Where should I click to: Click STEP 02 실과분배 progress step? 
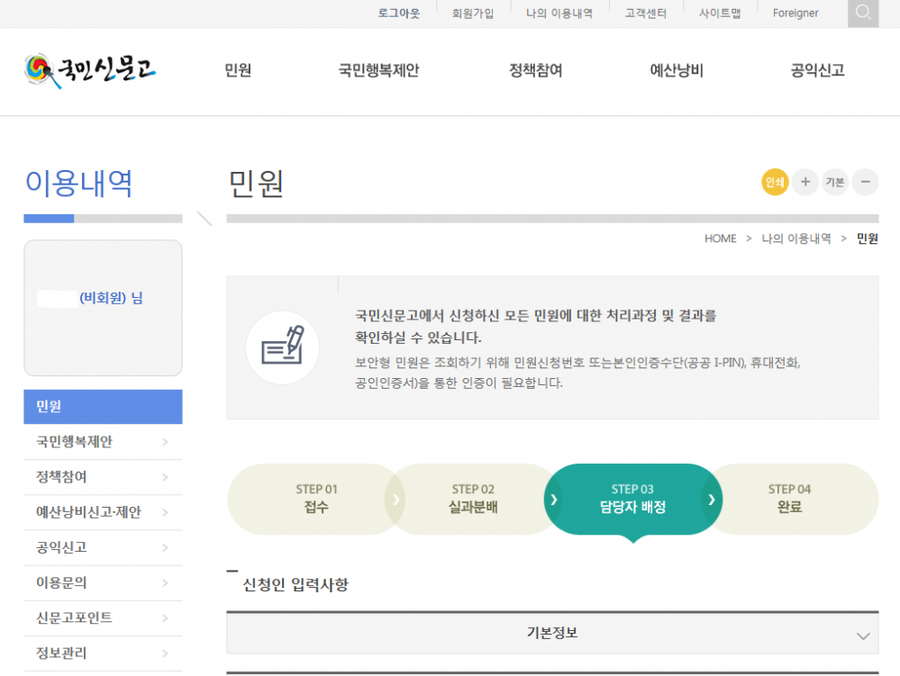click(x=472, y=499)
